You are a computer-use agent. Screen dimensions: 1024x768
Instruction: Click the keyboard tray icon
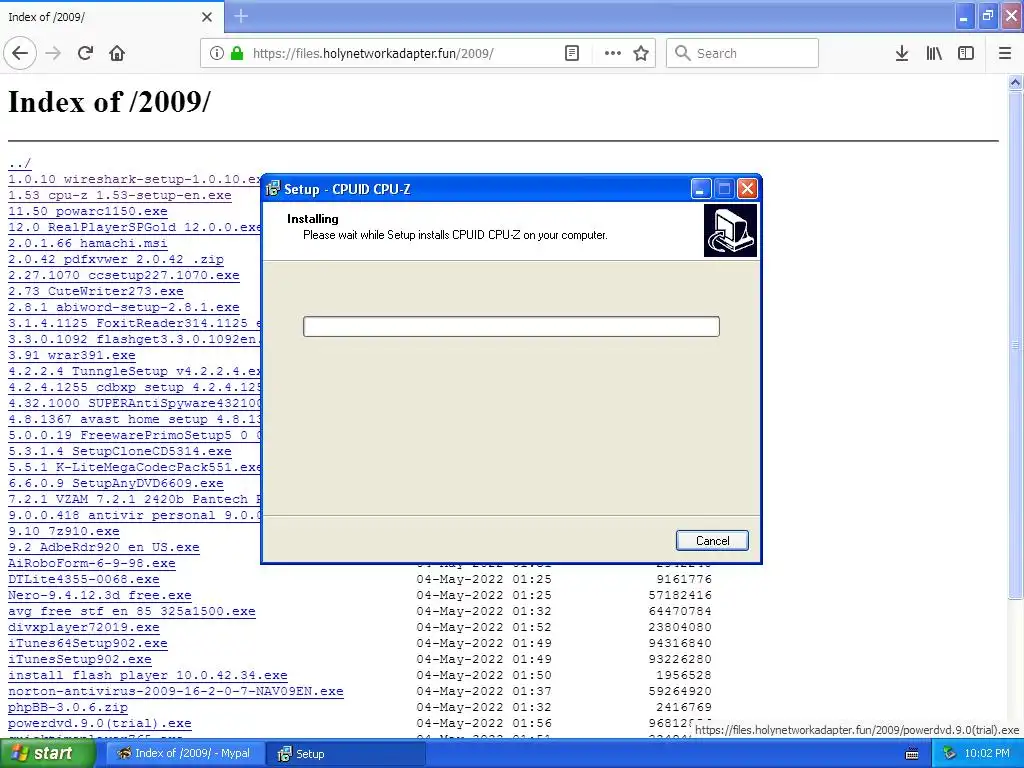(912, 754)
